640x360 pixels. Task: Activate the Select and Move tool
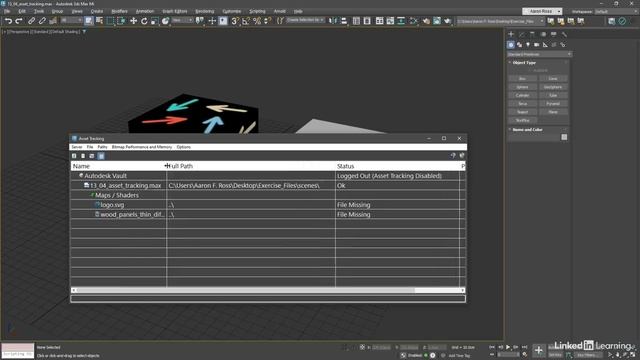pos(133,21)
